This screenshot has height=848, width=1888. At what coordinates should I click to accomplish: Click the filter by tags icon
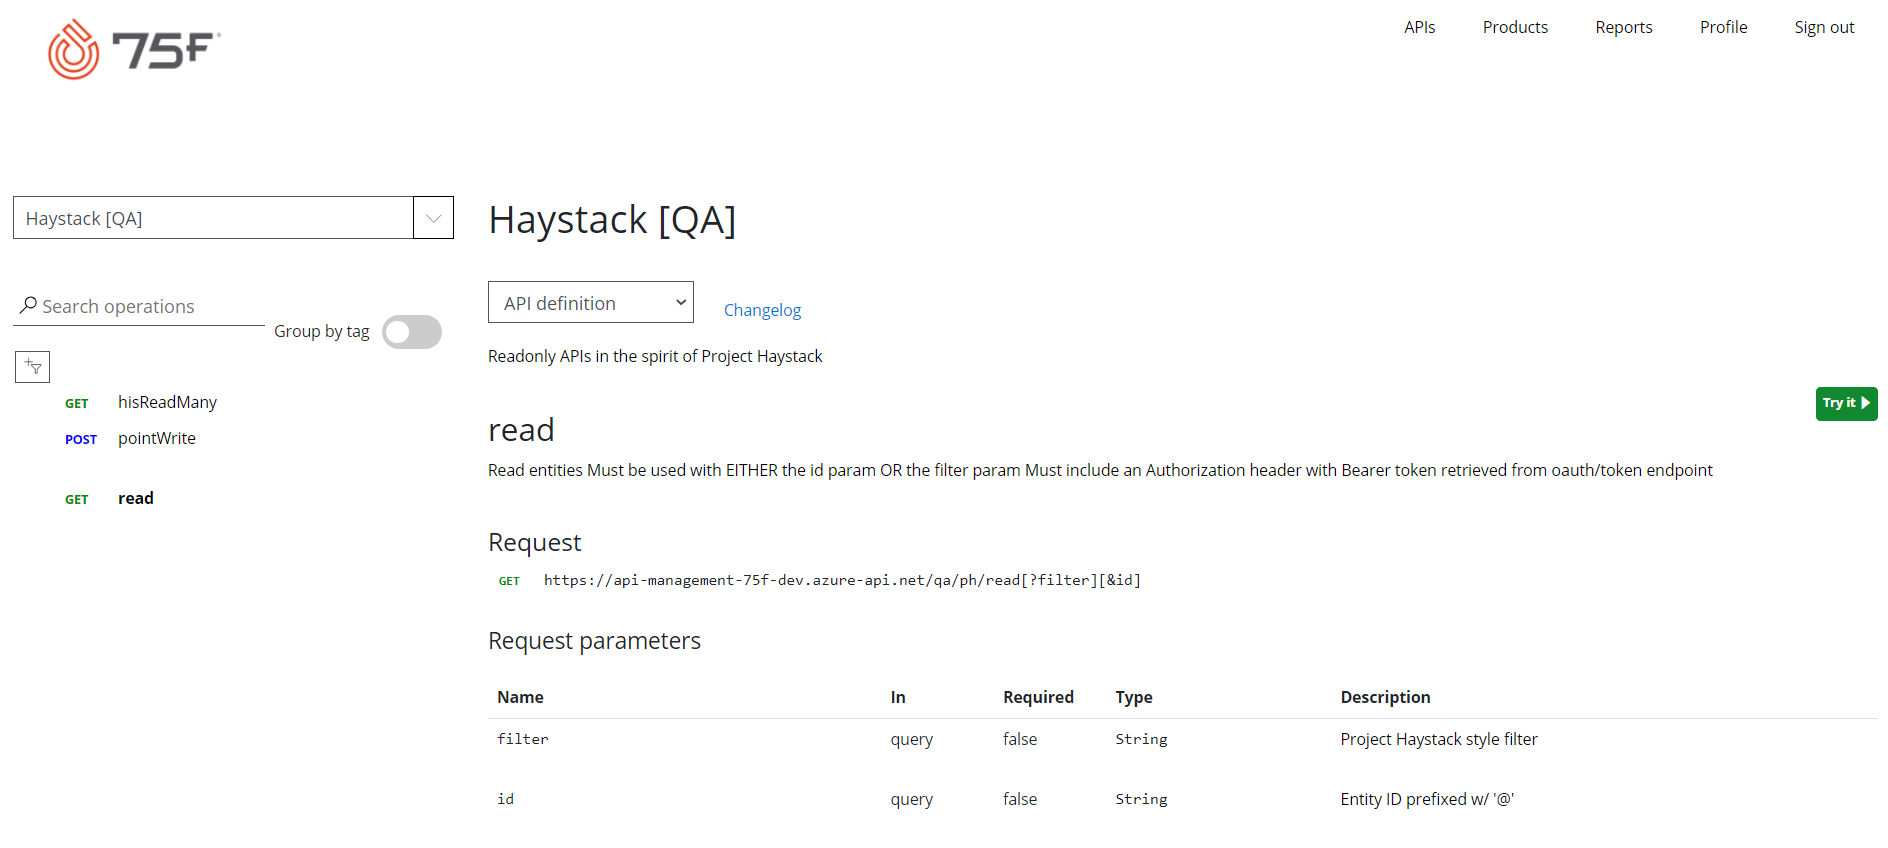click(33, 367)
